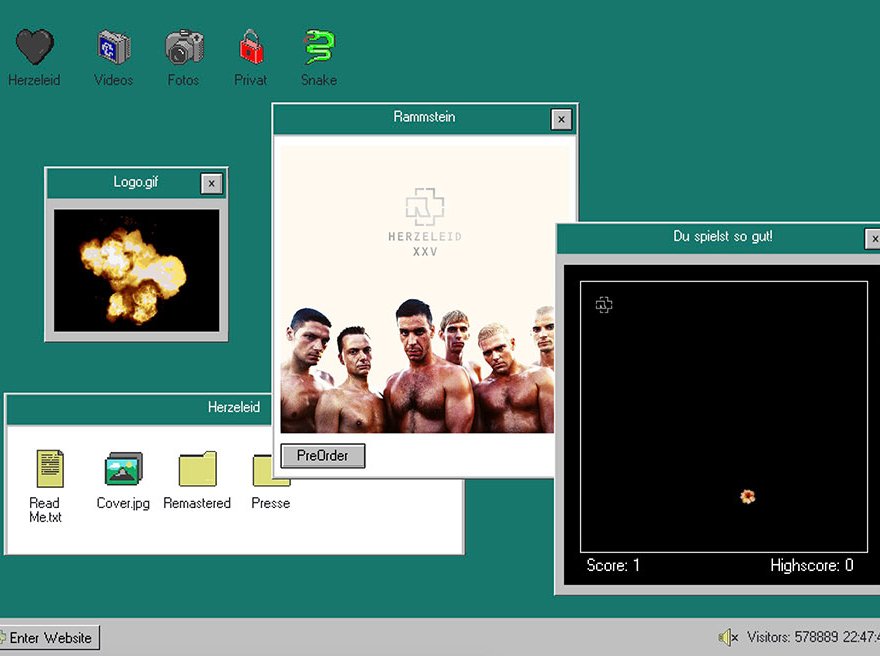Viewport: 880px width, 656px height.
Task: Click the taskbar clock showing 22:47
Action: point(861,637)
